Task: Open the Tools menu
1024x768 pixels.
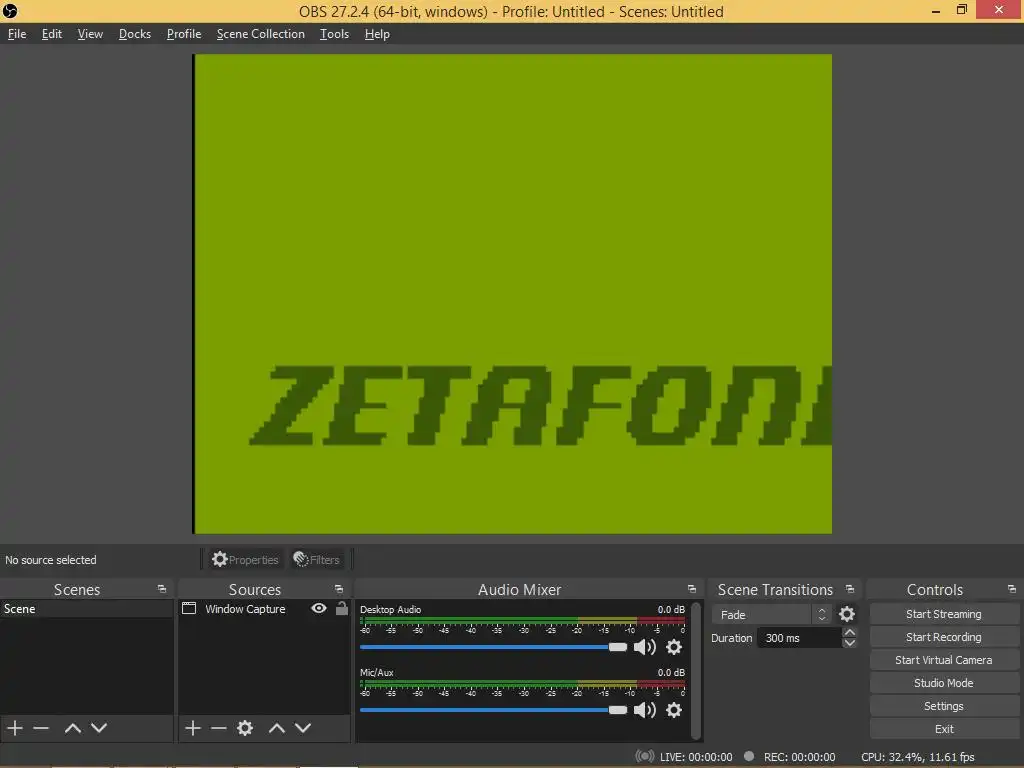Action: 334,34
